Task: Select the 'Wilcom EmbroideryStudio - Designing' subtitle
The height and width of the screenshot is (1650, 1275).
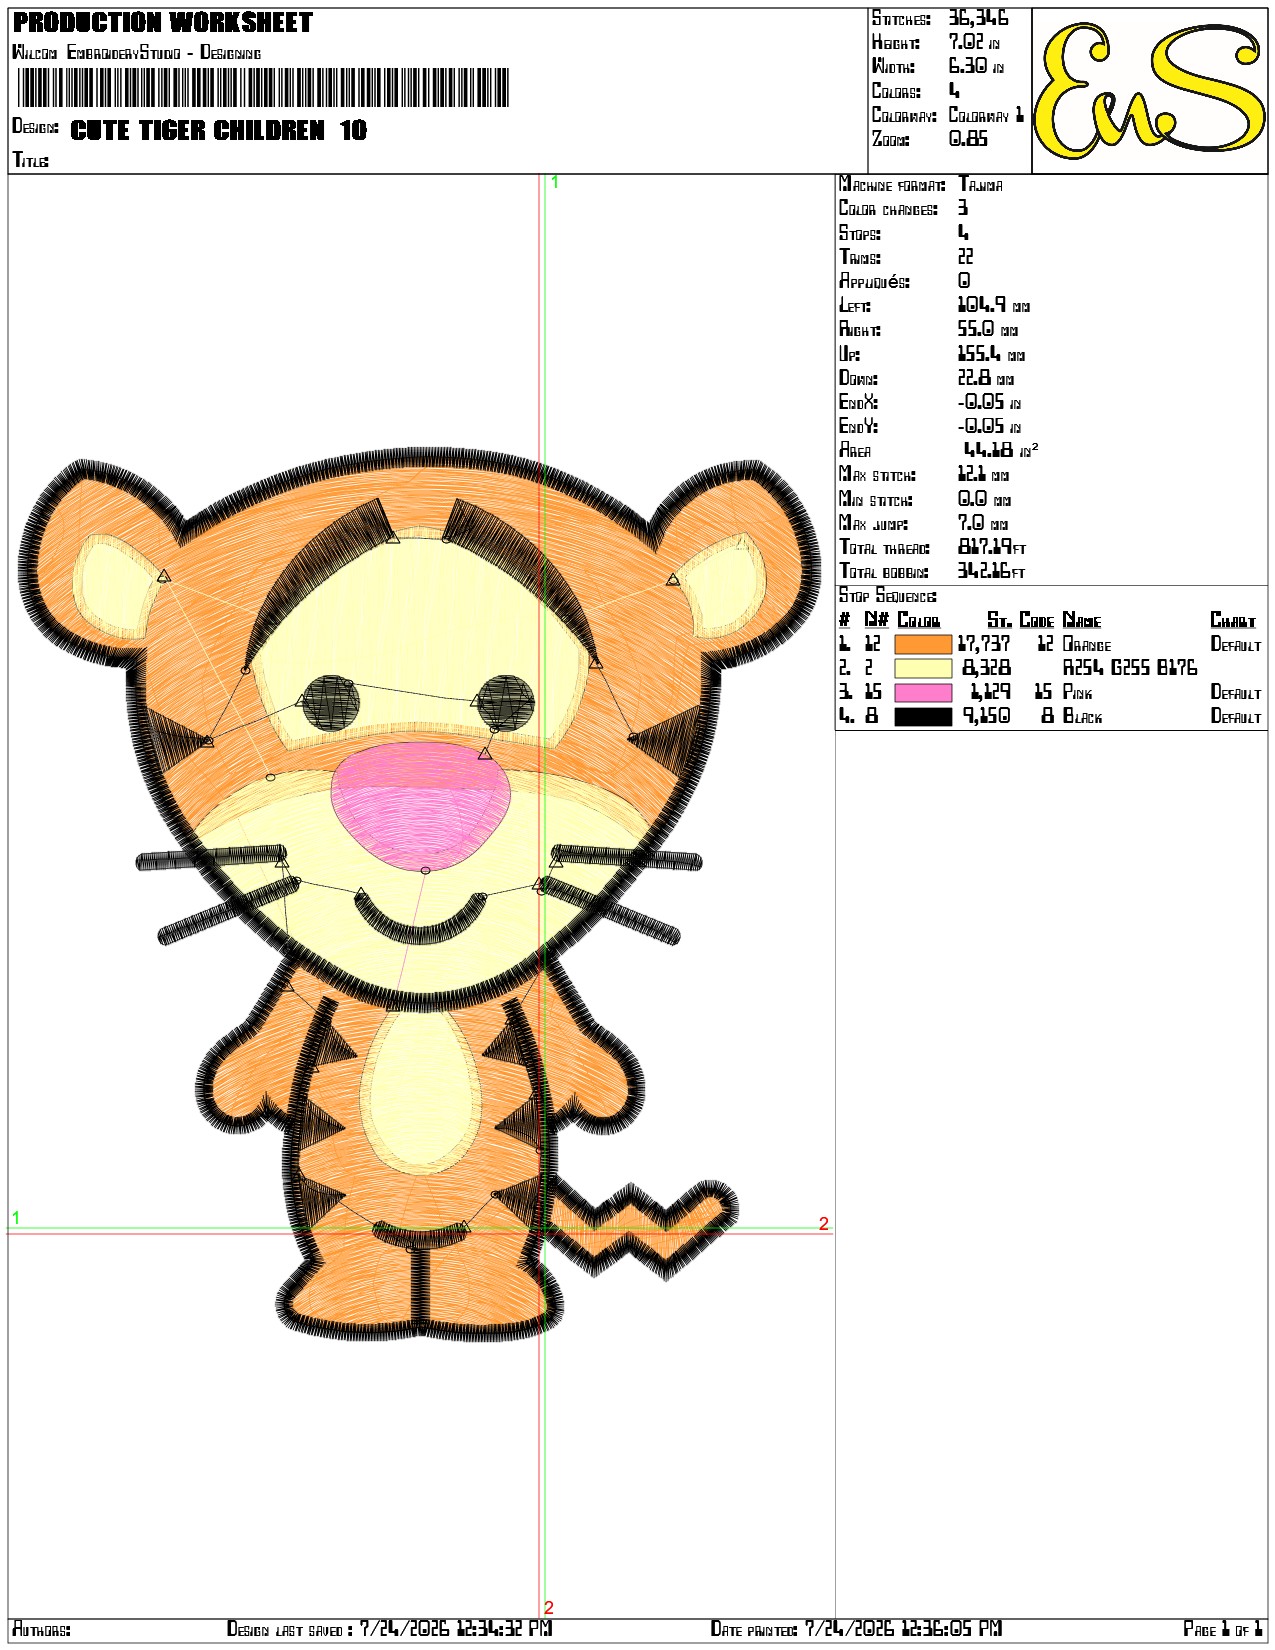Action: click(137, 52)
